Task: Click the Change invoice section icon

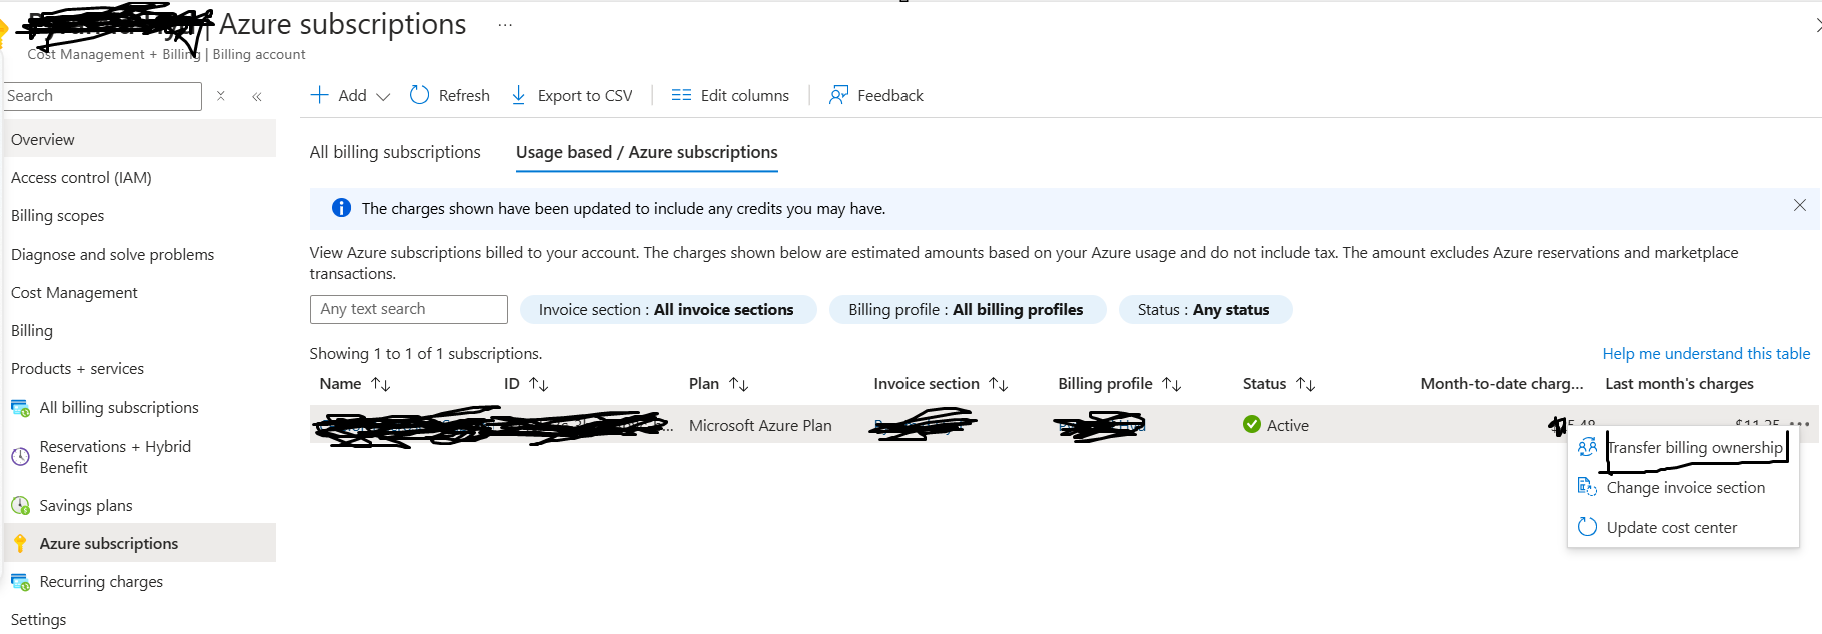Action: tap(1587, 487)
